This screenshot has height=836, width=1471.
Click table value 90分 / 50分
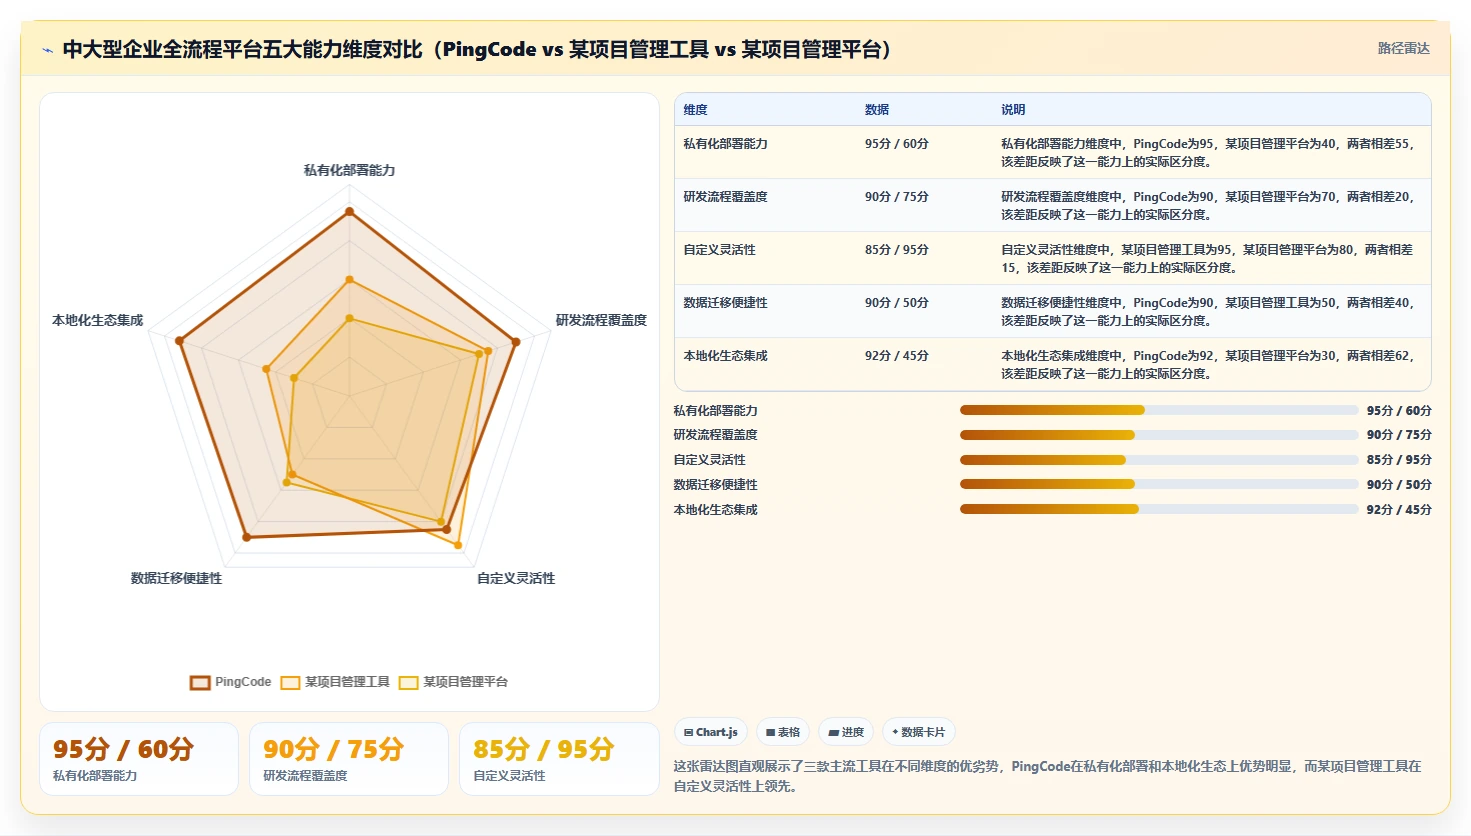tap(897, 303)
